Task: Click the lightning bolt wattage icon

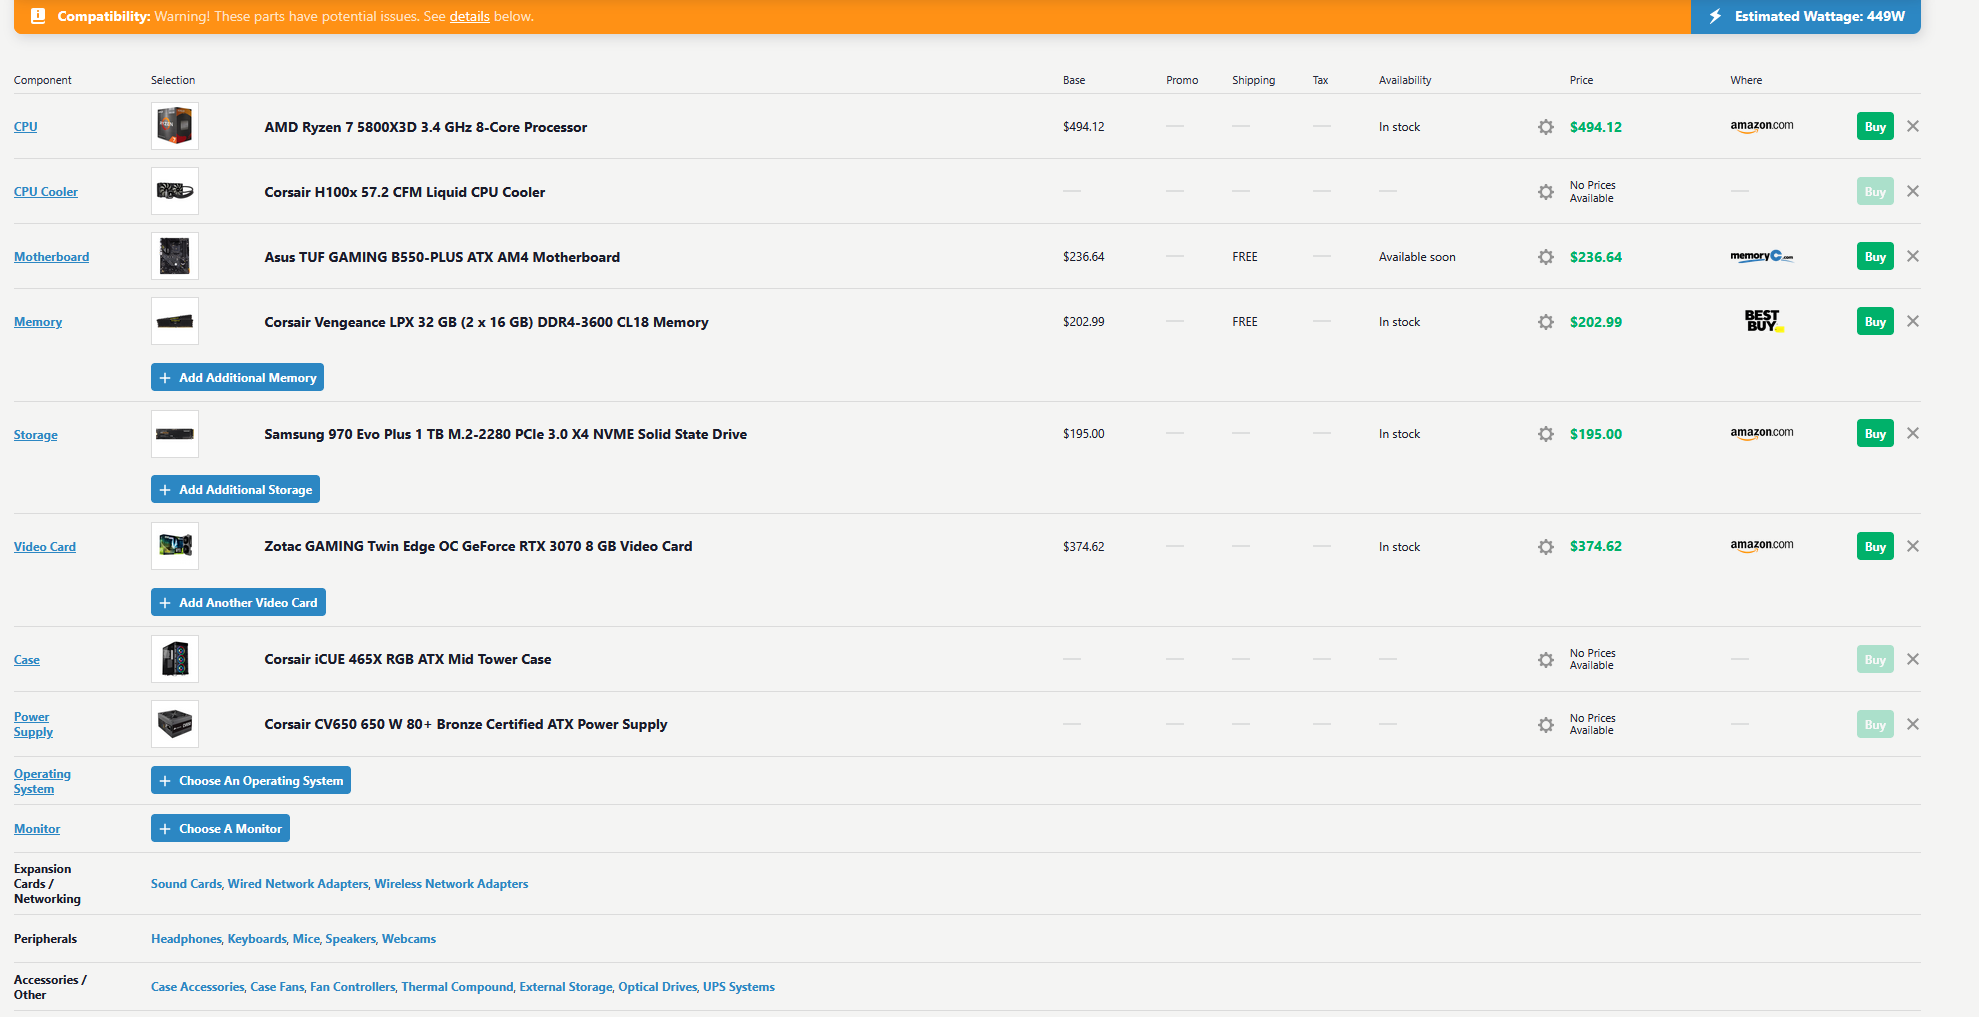Action: tap(1716, 16)
